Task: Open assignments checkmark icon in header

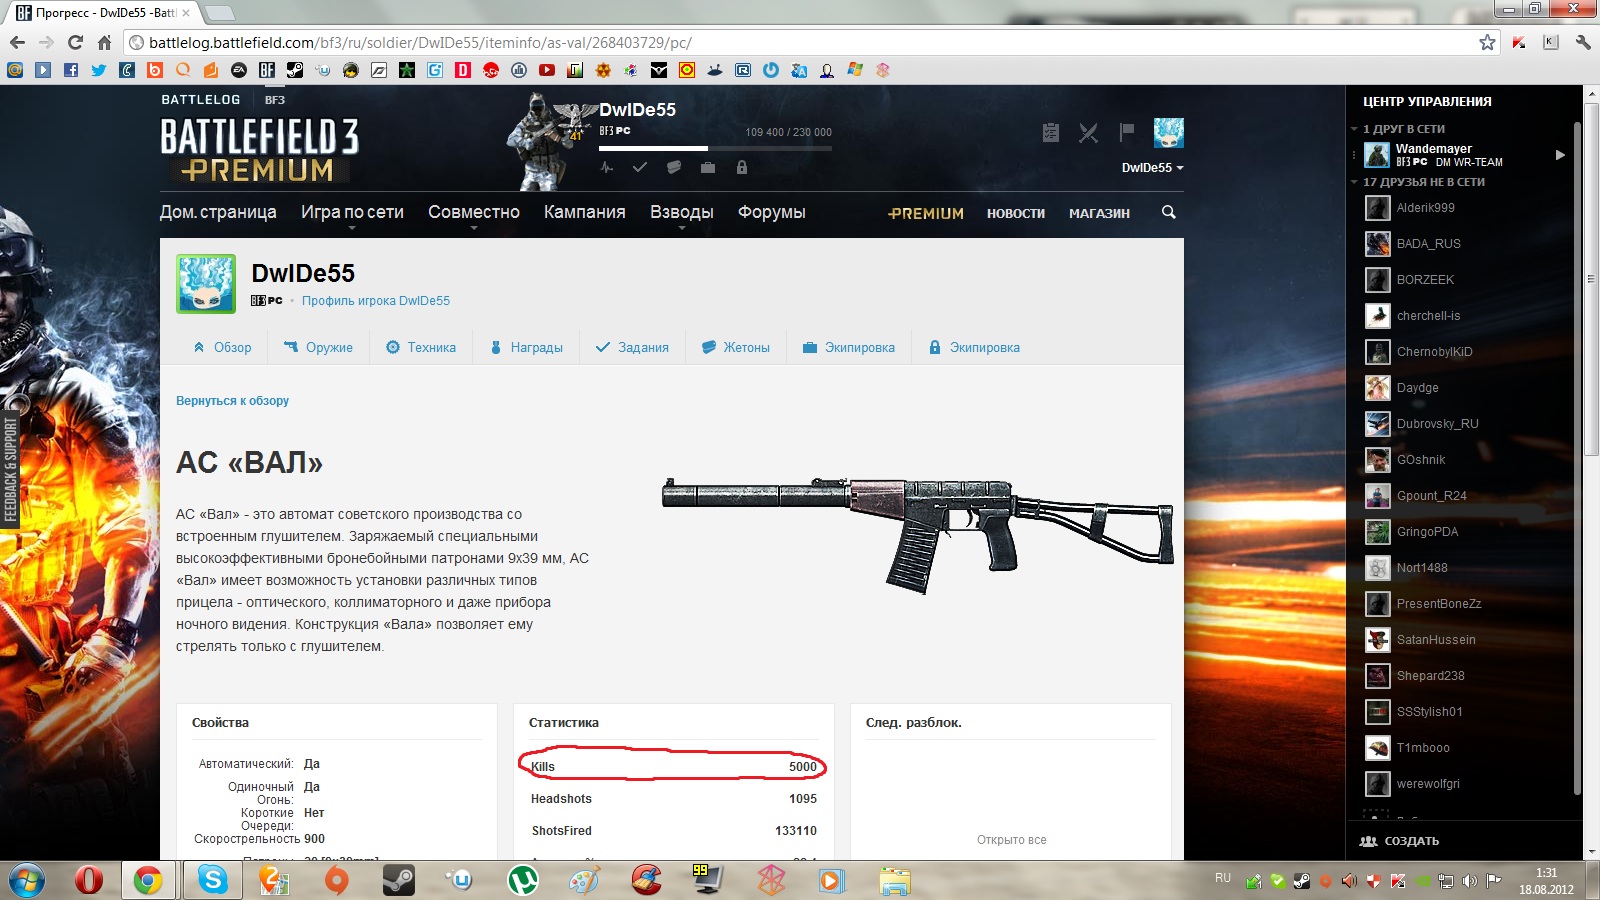Action: click(x=640, y=168)
